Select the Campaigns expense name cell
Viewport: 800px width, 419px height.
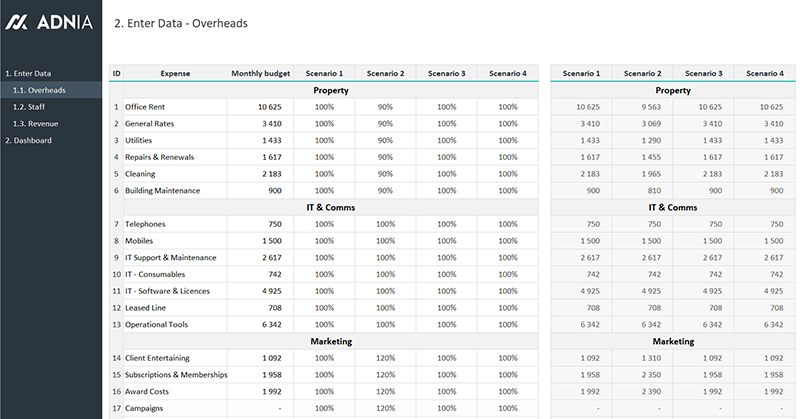click(x=175, y=408)
